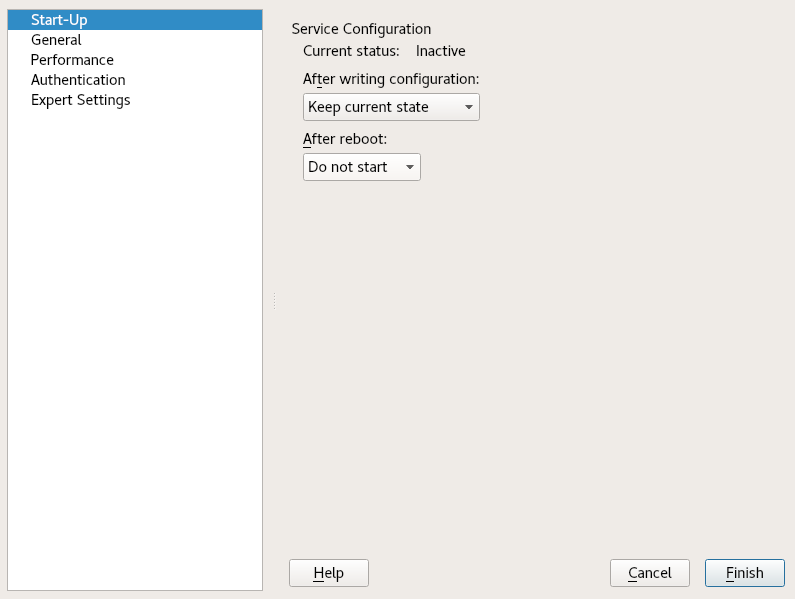The image size is (795, 599).
Task: Click the splitter handle between the panels
Action: point(274,300)
